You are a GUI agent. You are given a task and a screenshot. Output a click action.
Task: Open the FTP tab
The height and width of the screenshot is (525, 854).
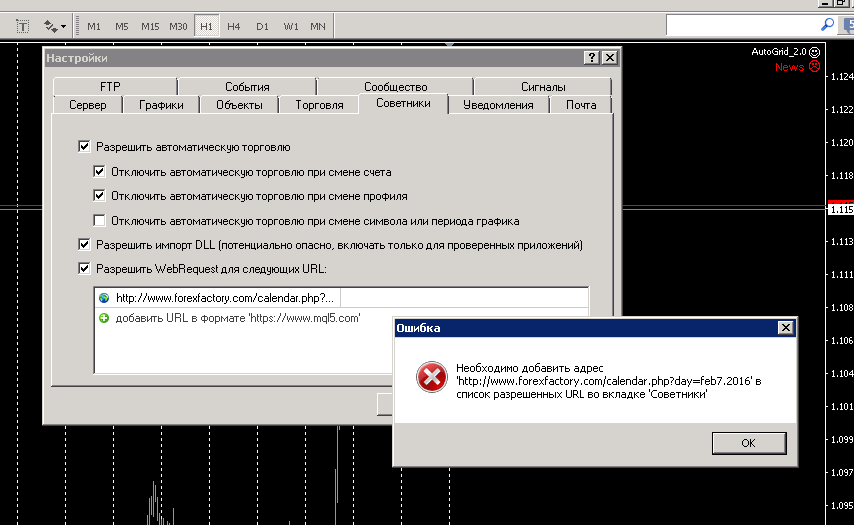click(x=115, y=87)
